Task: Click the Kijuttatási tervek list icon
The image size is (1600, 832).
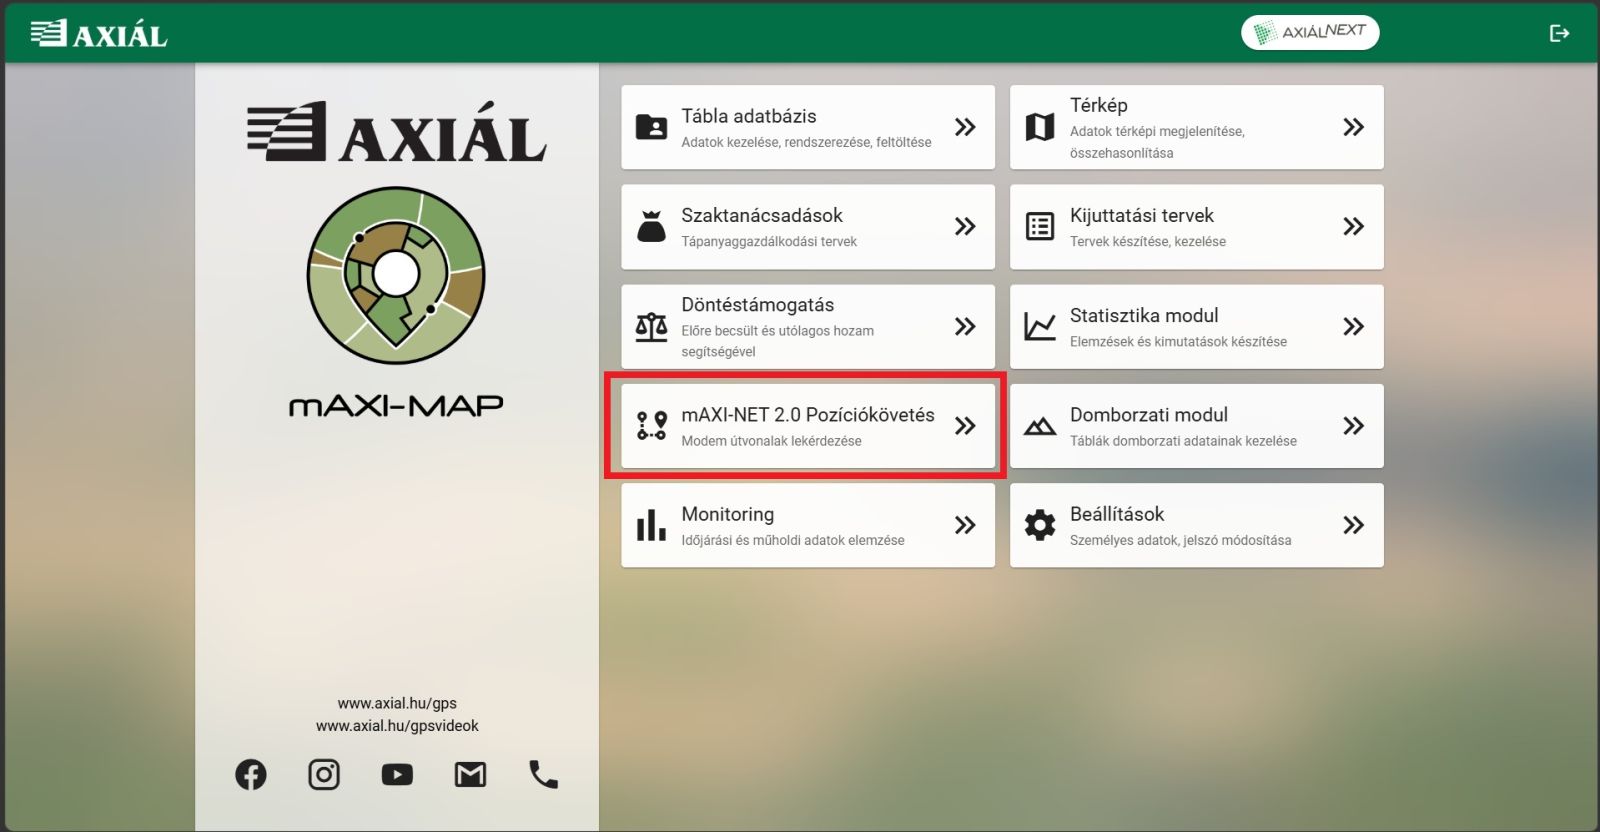Action: point(1040,226)
